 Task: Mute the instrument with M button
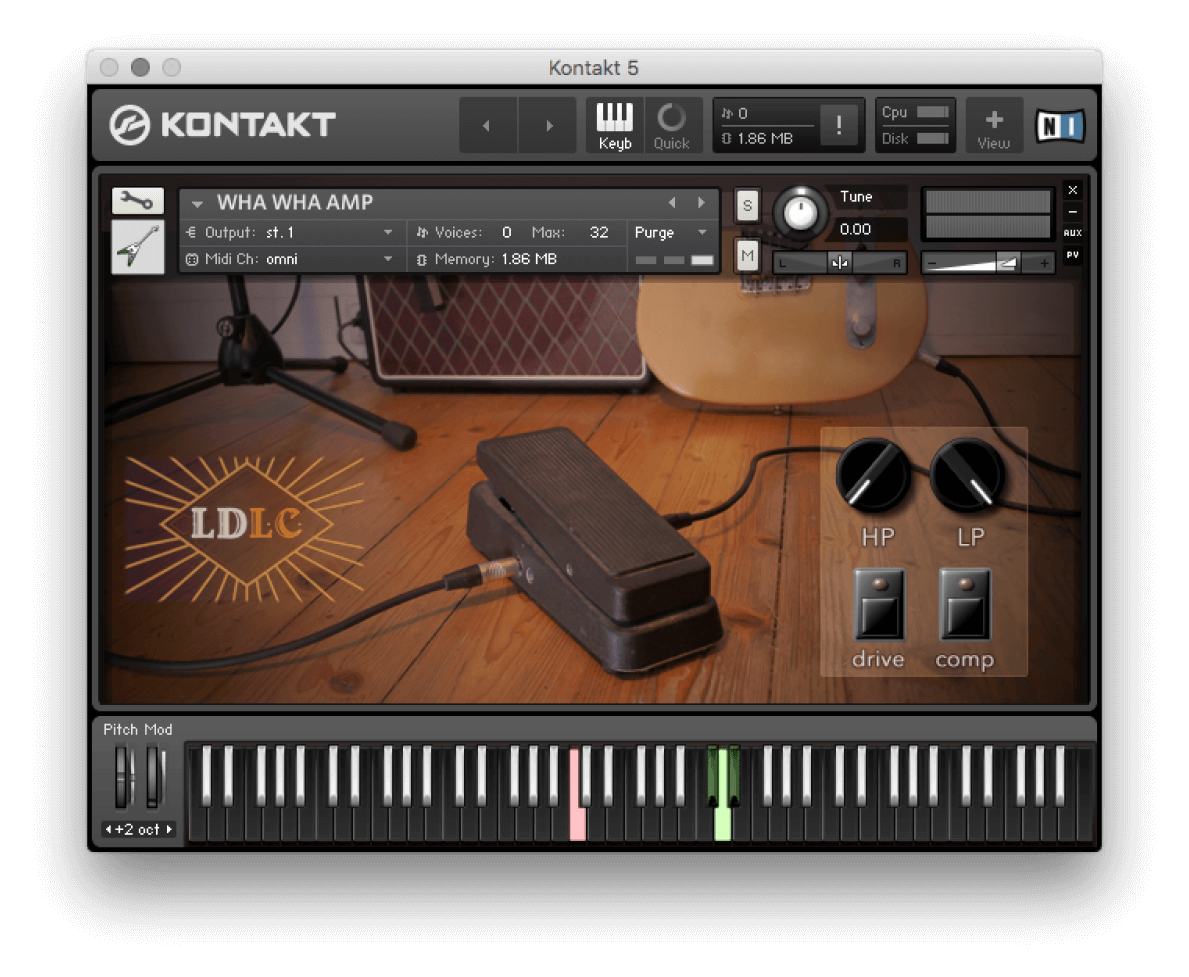[748, 256]
